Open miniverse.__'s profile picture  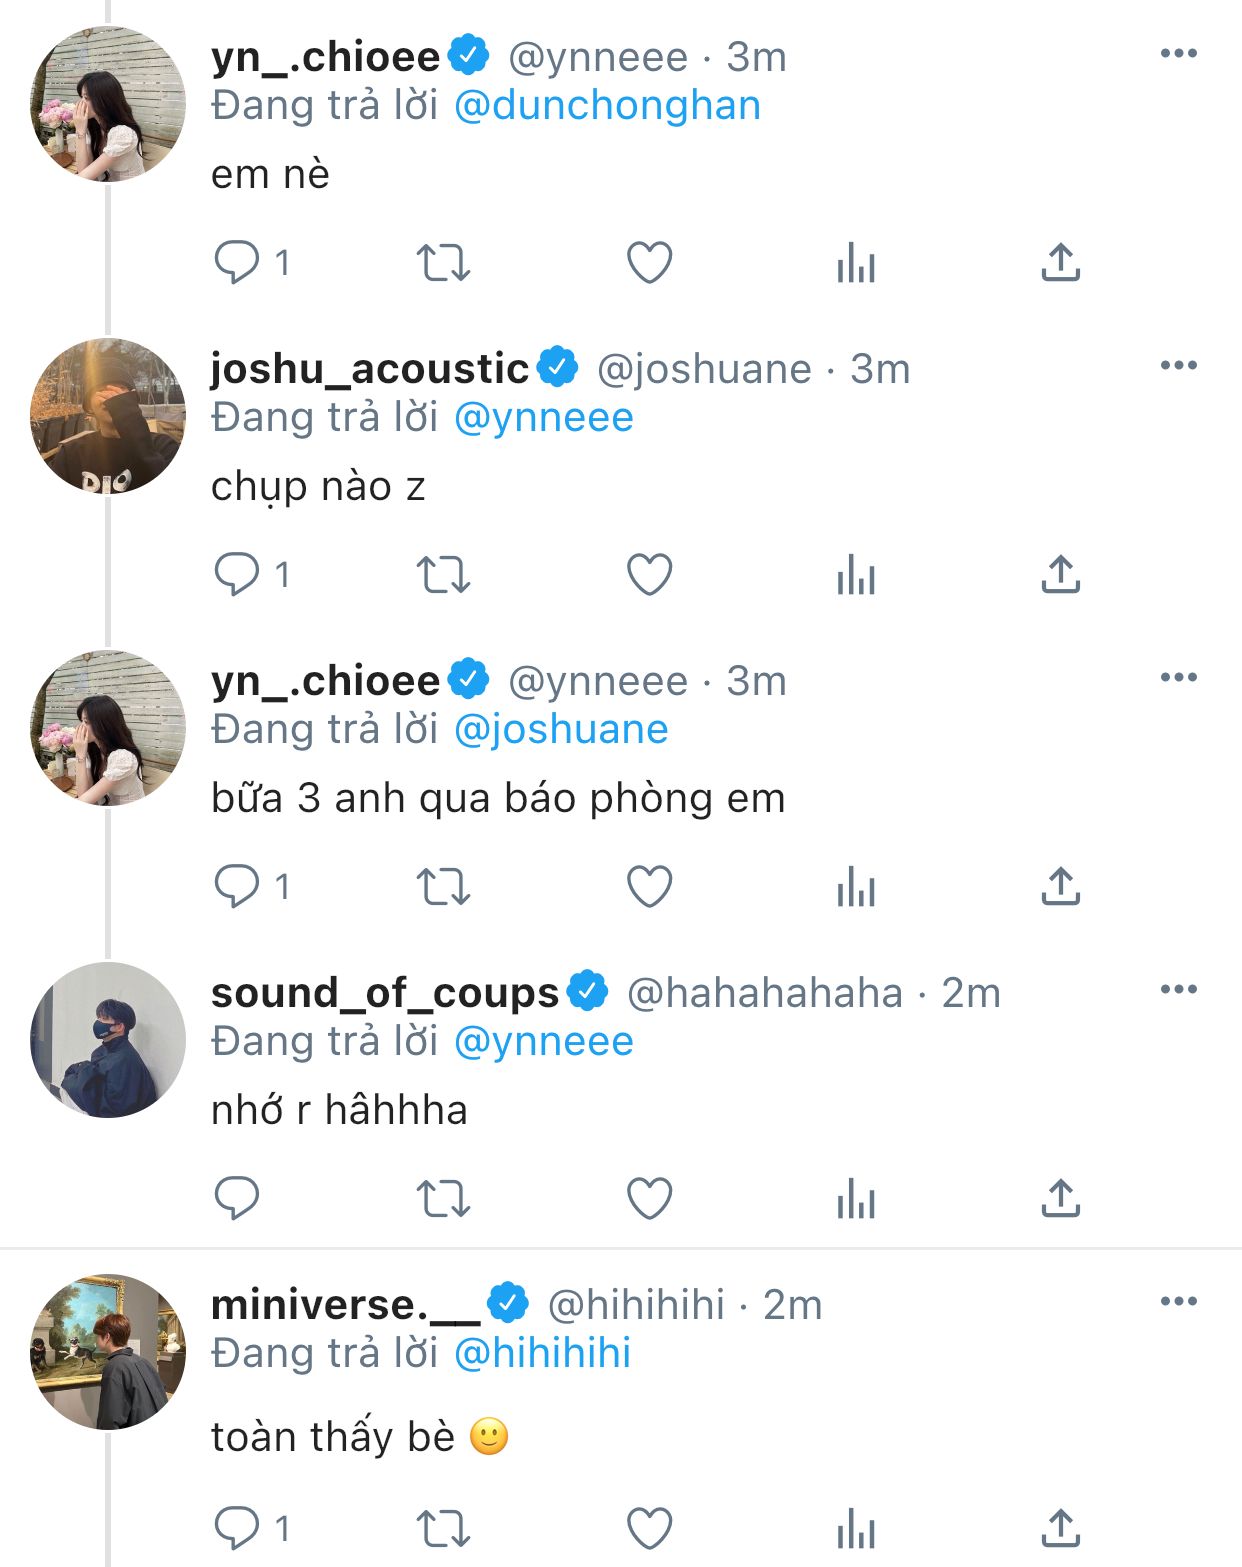click(x=108, y=1351)
